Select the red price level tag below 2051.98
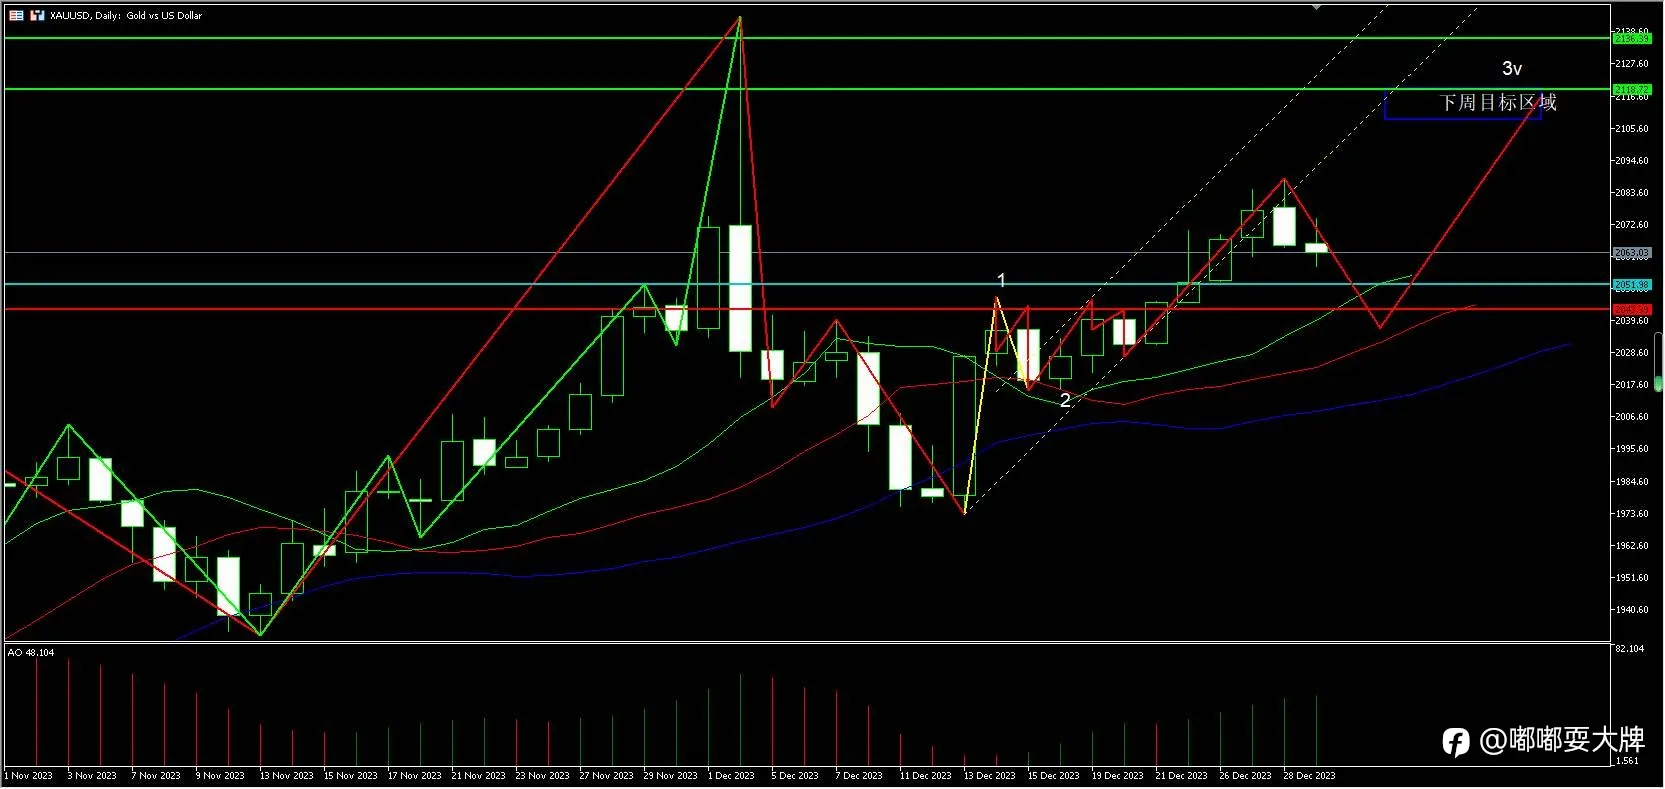The height and width of the screenshot is (789, 1665). pos(1632,309)
